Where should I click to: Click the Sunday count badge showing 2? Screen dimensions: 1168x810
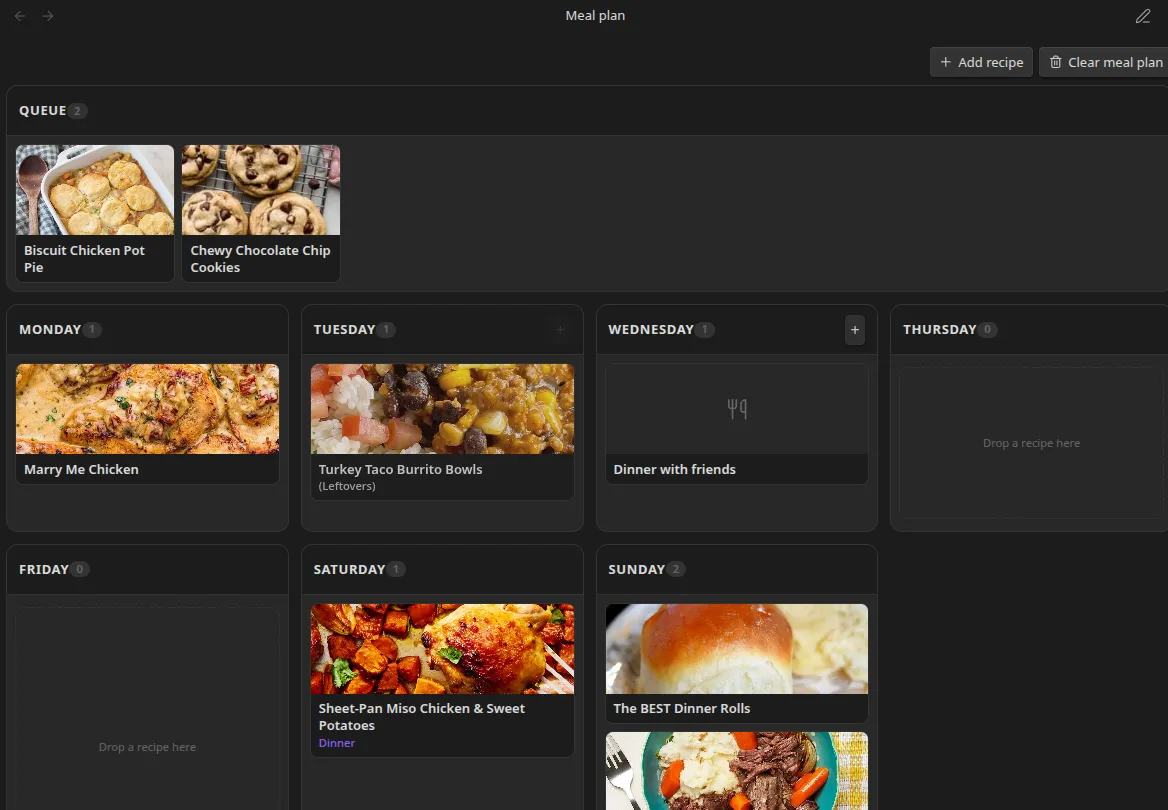(x=676, y=569)
